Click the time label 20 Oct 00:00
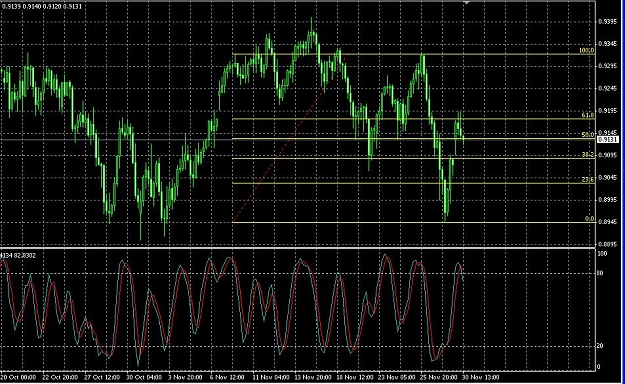 (x=18, y=377)
